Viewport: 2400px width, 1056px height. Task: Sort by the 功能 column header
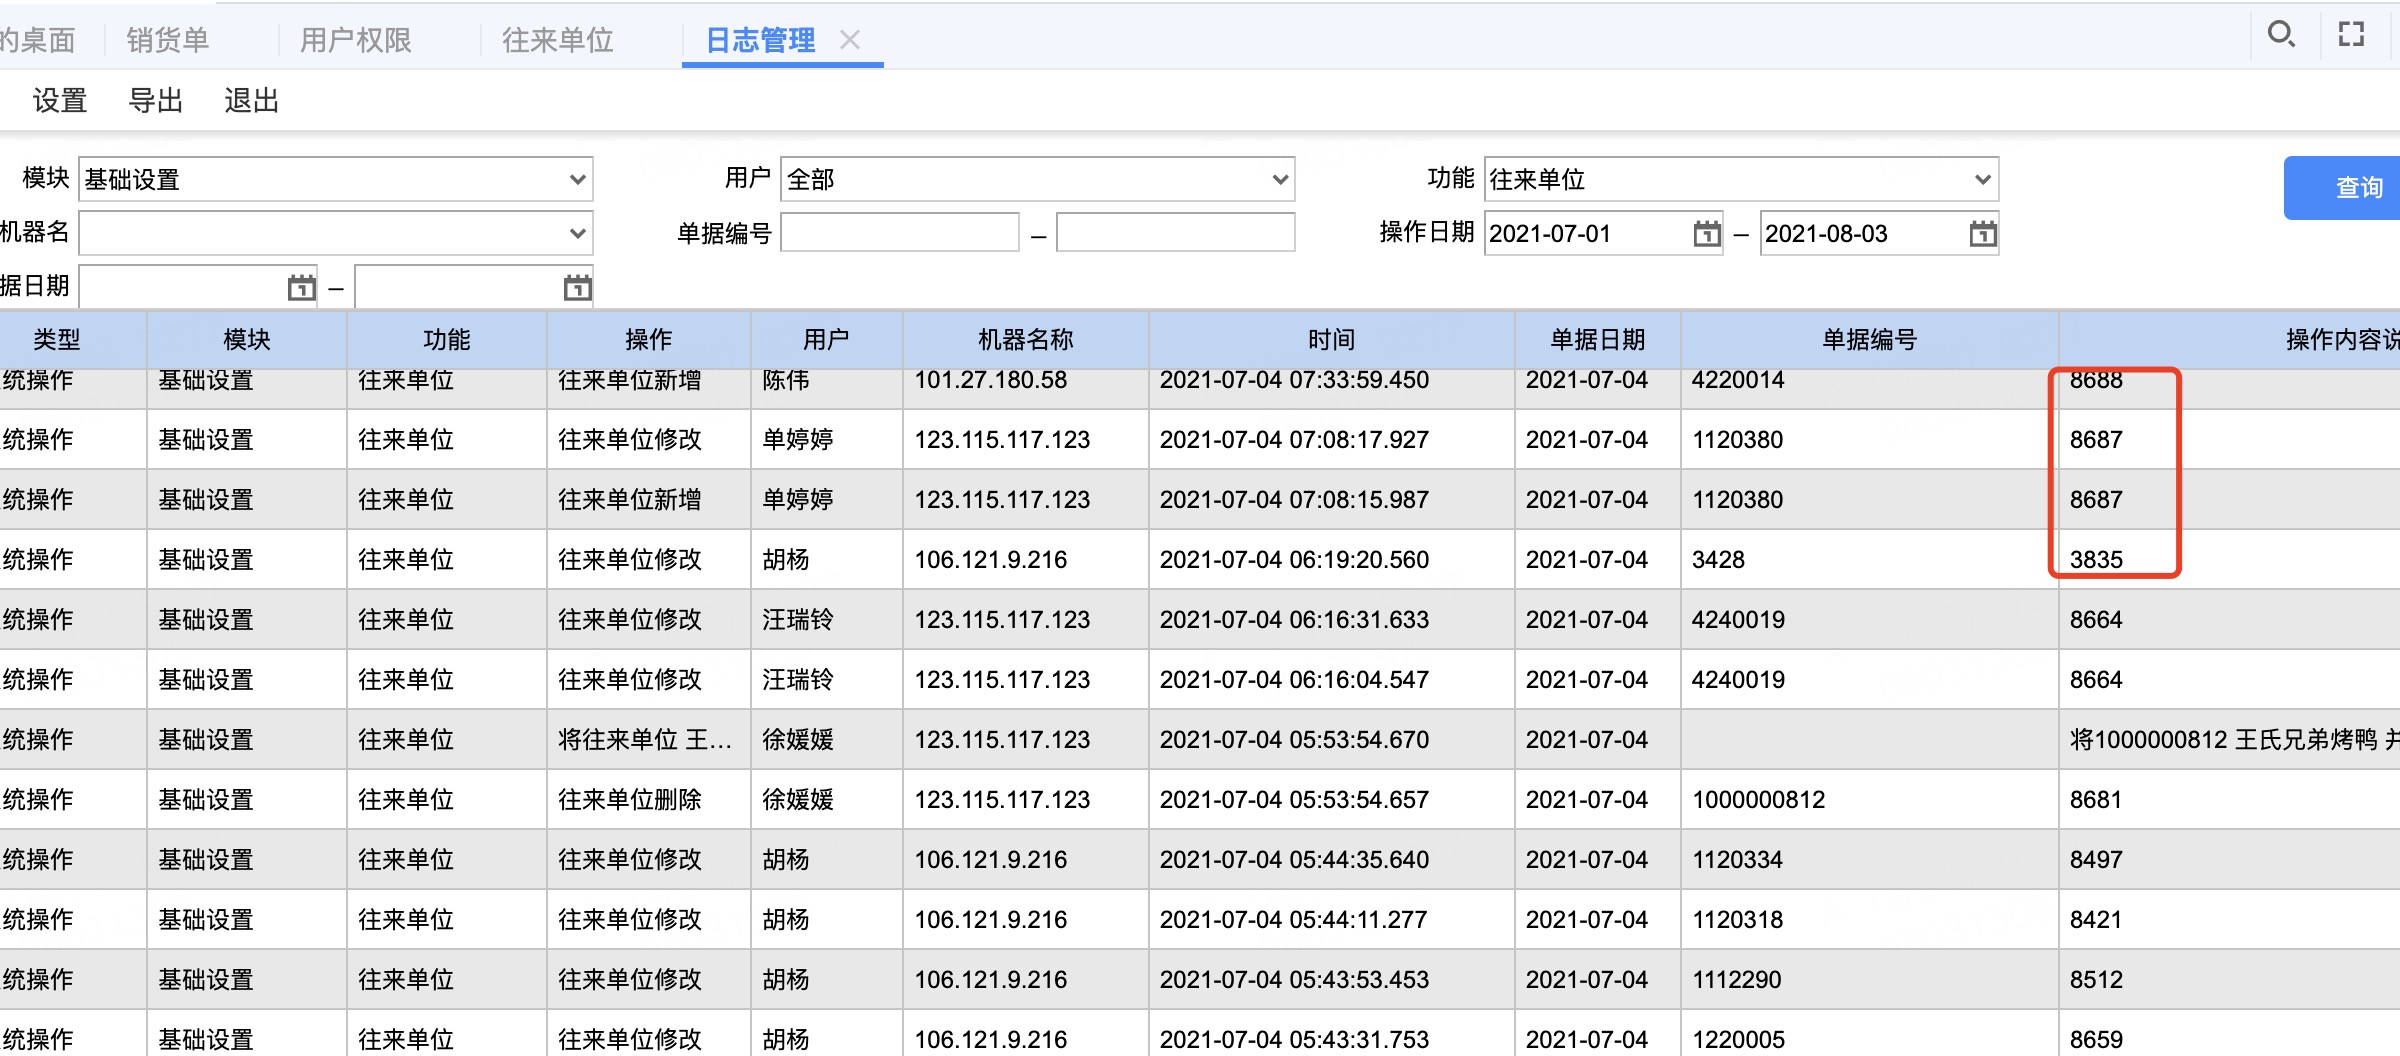click(447, 340)
